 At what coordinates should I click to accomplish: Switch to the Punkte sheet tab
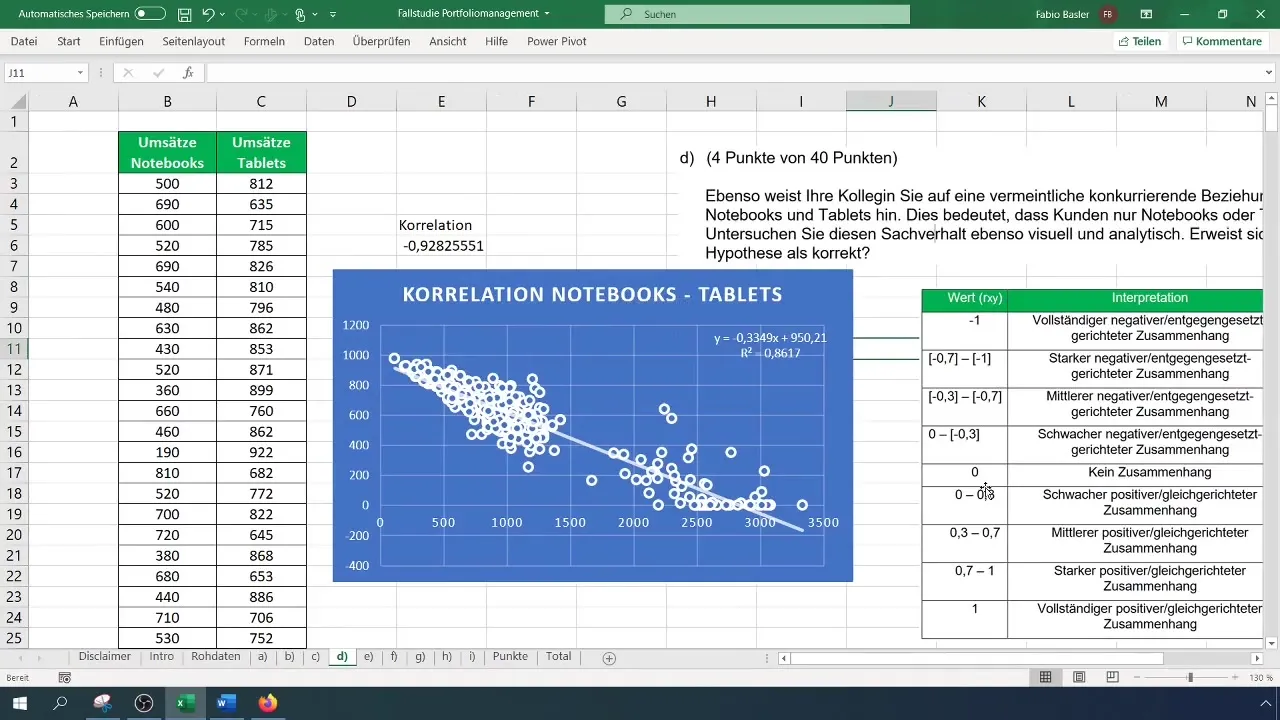click(x=510, y=657)
